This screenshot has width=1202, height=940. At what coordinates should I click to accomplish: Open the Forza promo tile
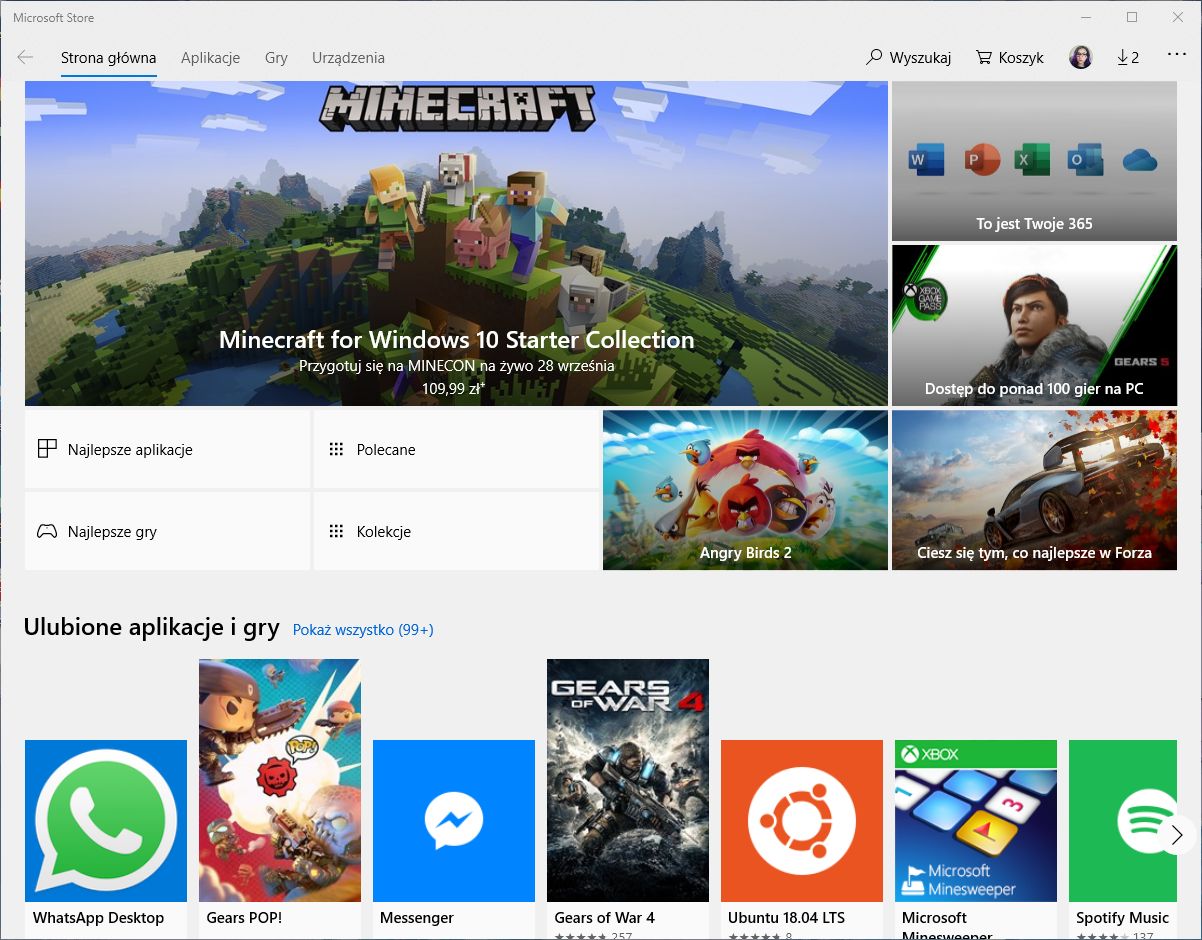pyautogui.click(x=1034, y=490)
